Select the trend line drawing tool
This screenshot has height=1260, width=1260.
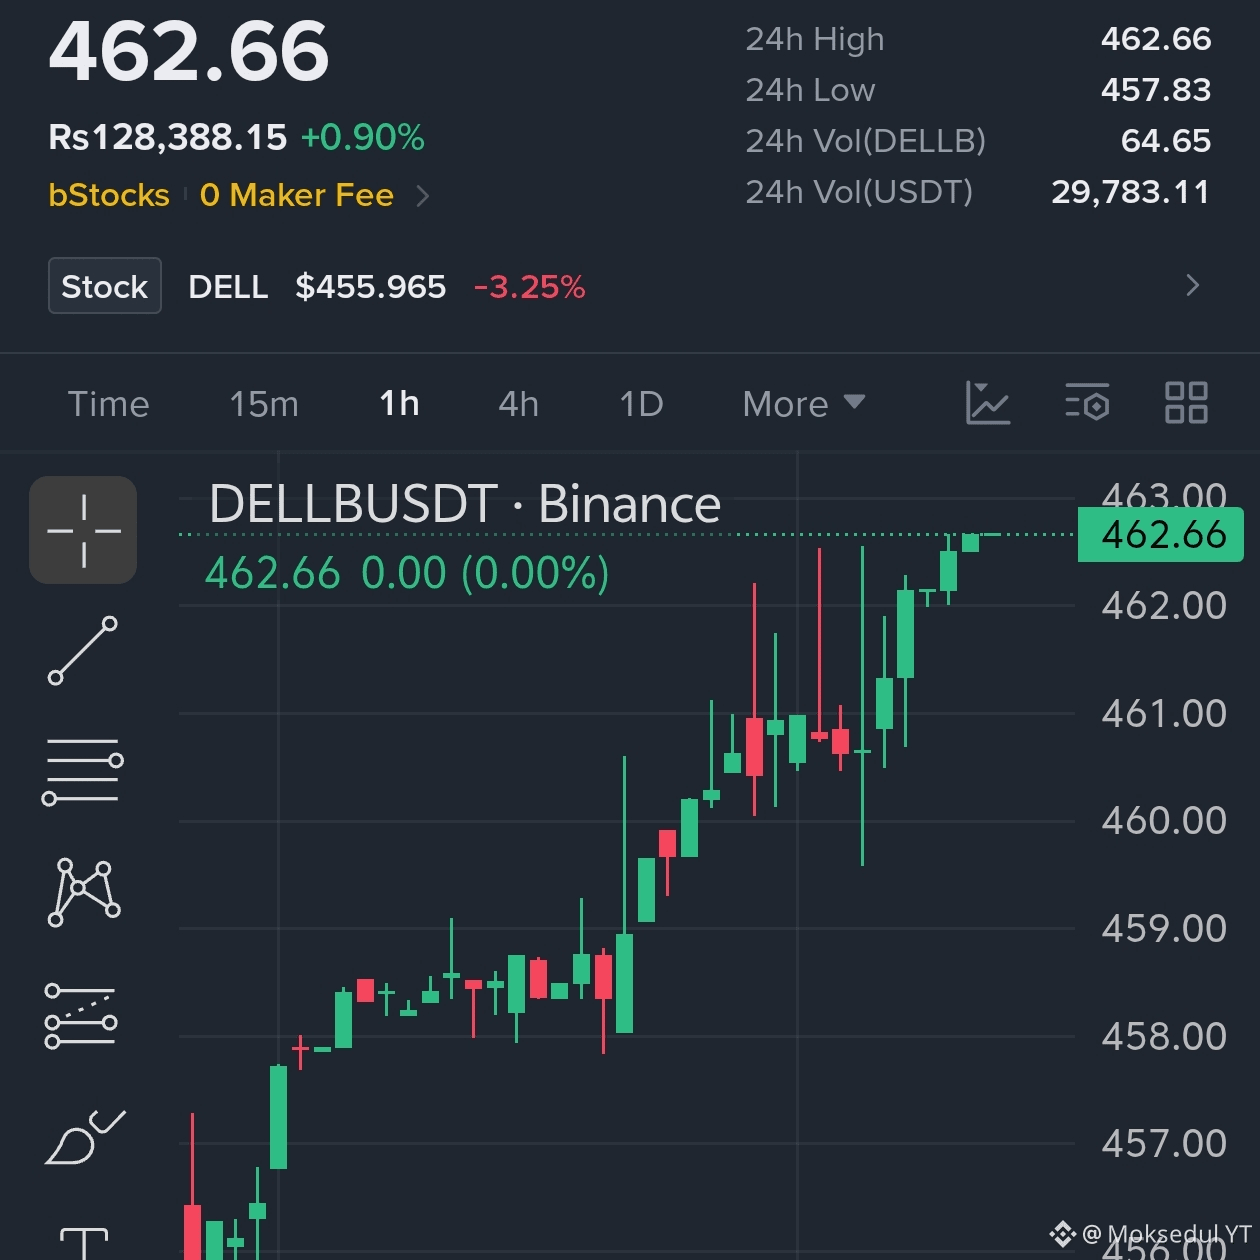pyautogui.click(x=83, y=651)
